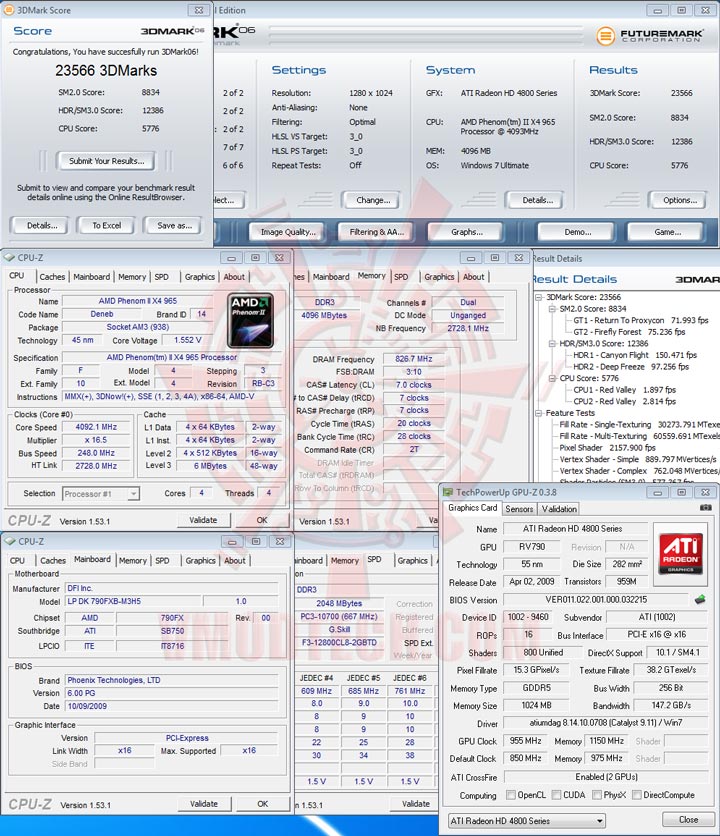Click Details button in Score window
Image resolution: width=720 pixels, height=836 pixels.
pyautogui.click(x=42, y=226)
